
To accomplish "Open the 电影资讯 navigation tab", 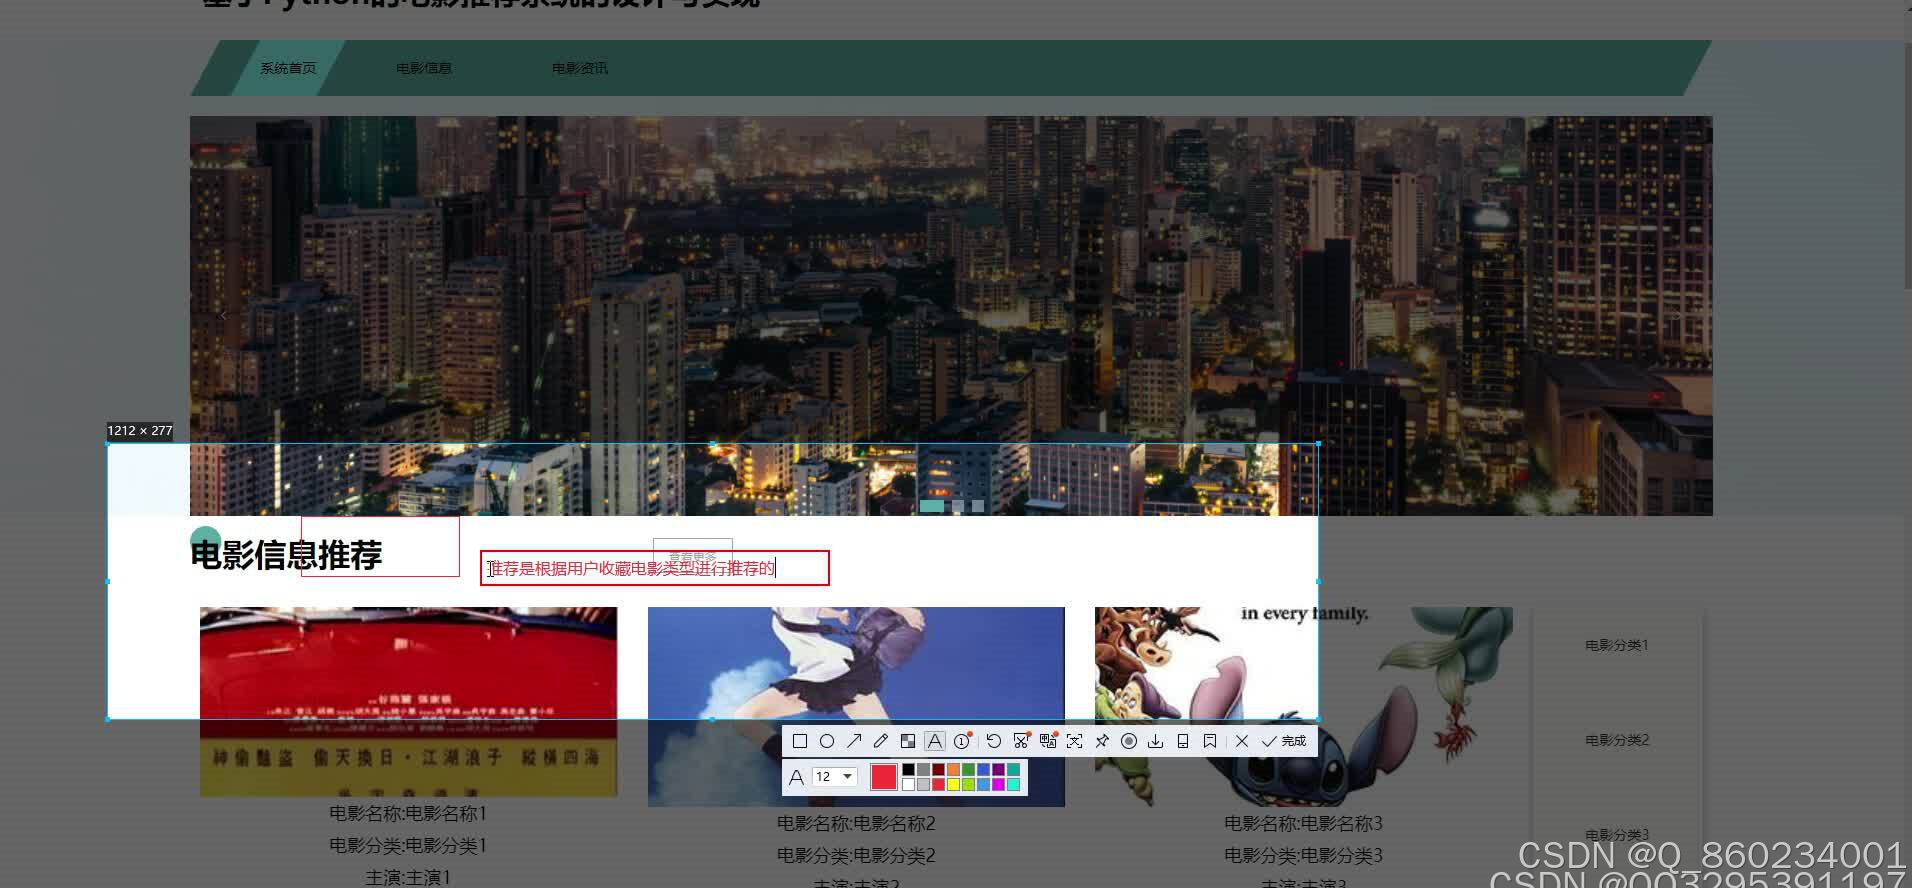I will pyautogui.click(x=580, y=68).
